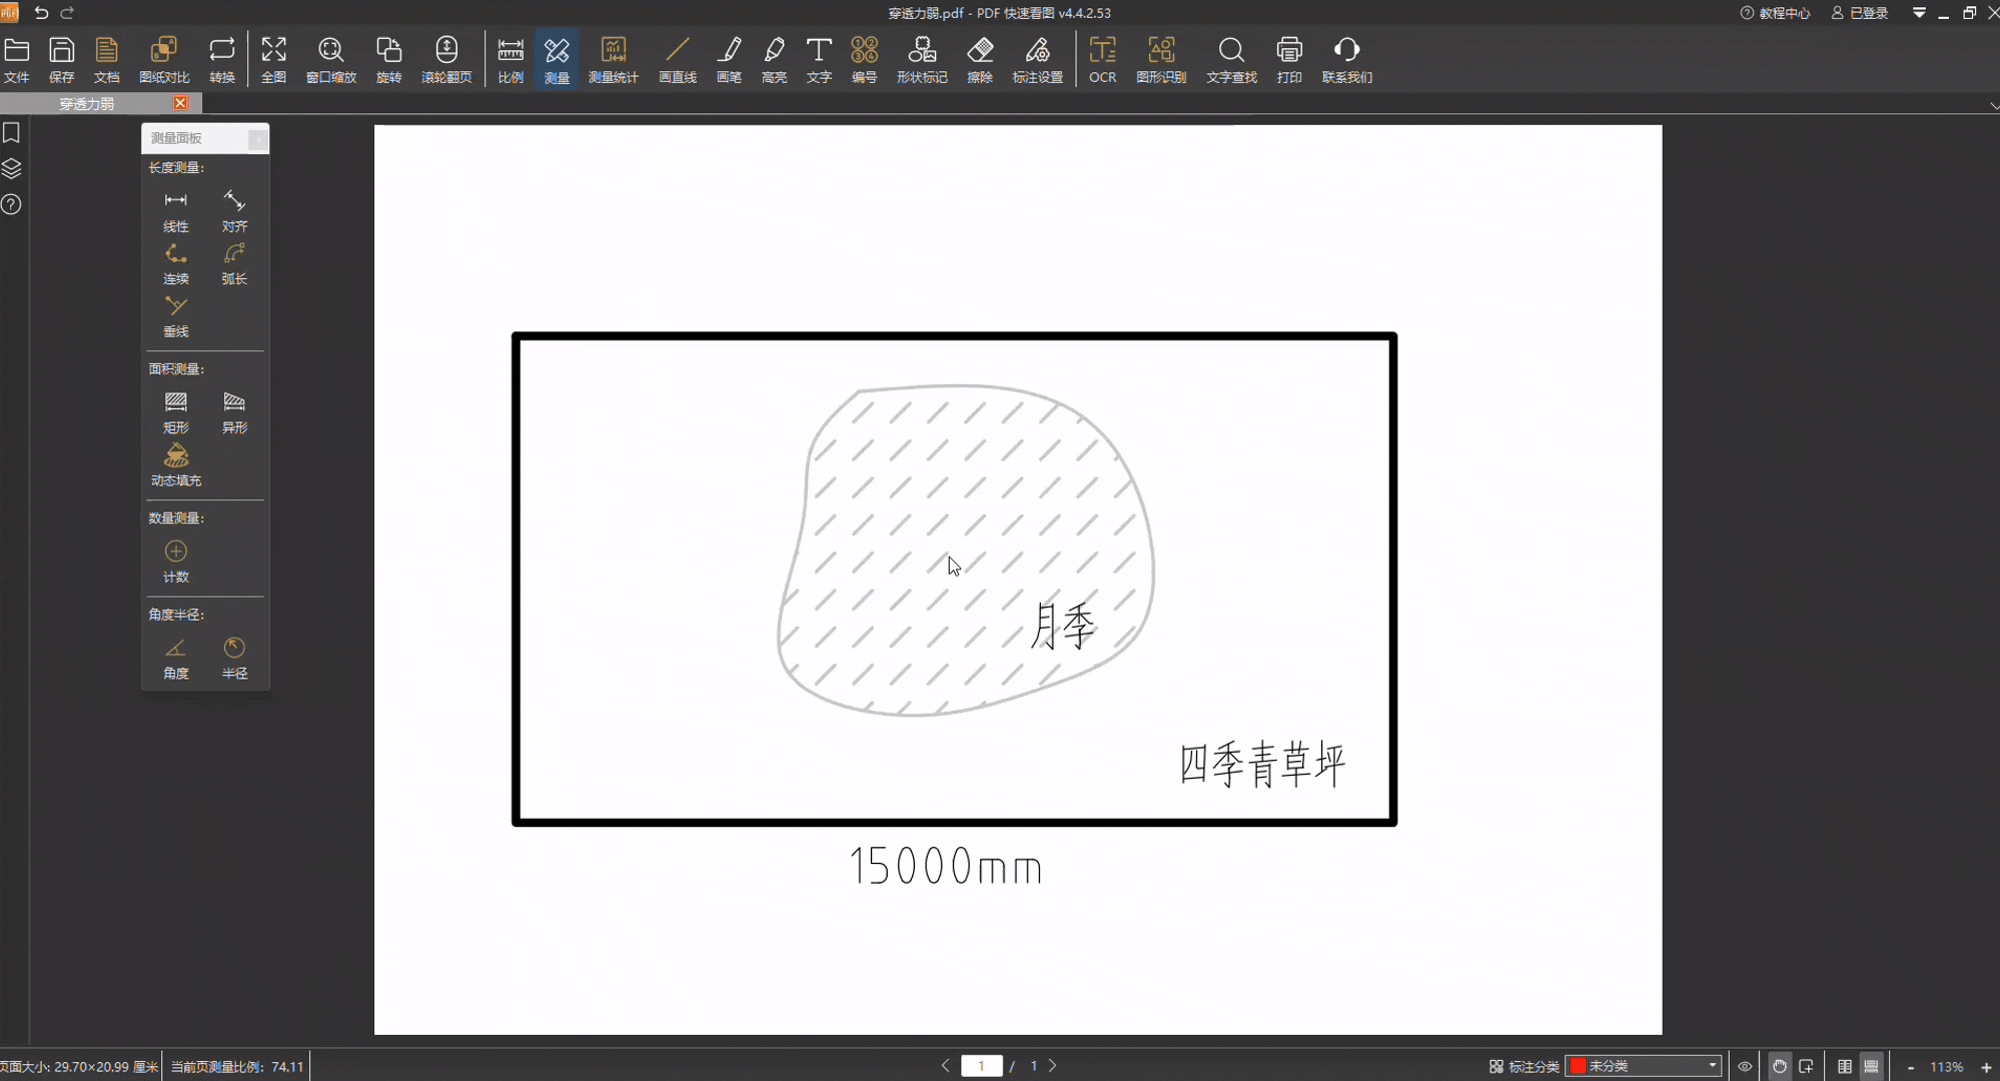Close the 测量面板 measurement panel

258,139
